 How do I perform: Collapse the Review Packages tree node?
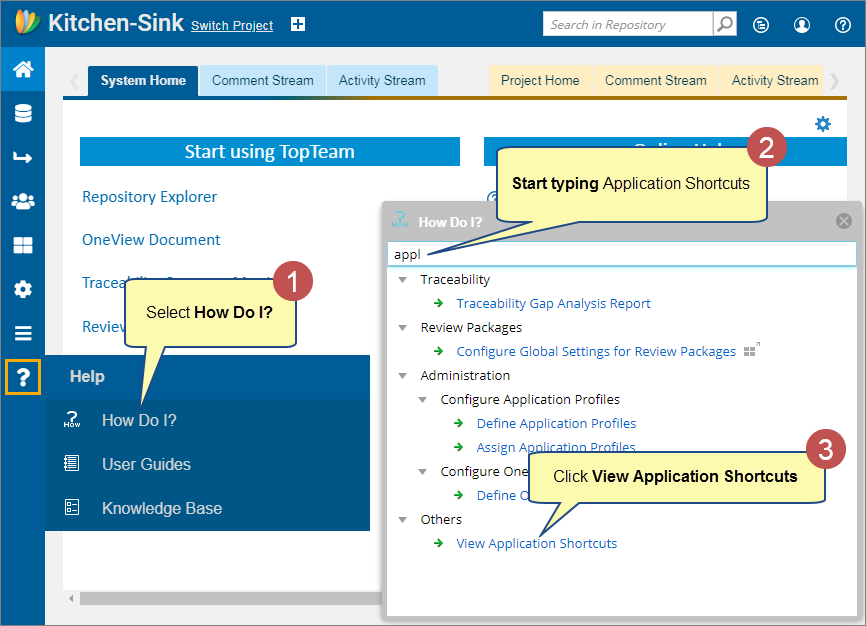click(403, 328)
